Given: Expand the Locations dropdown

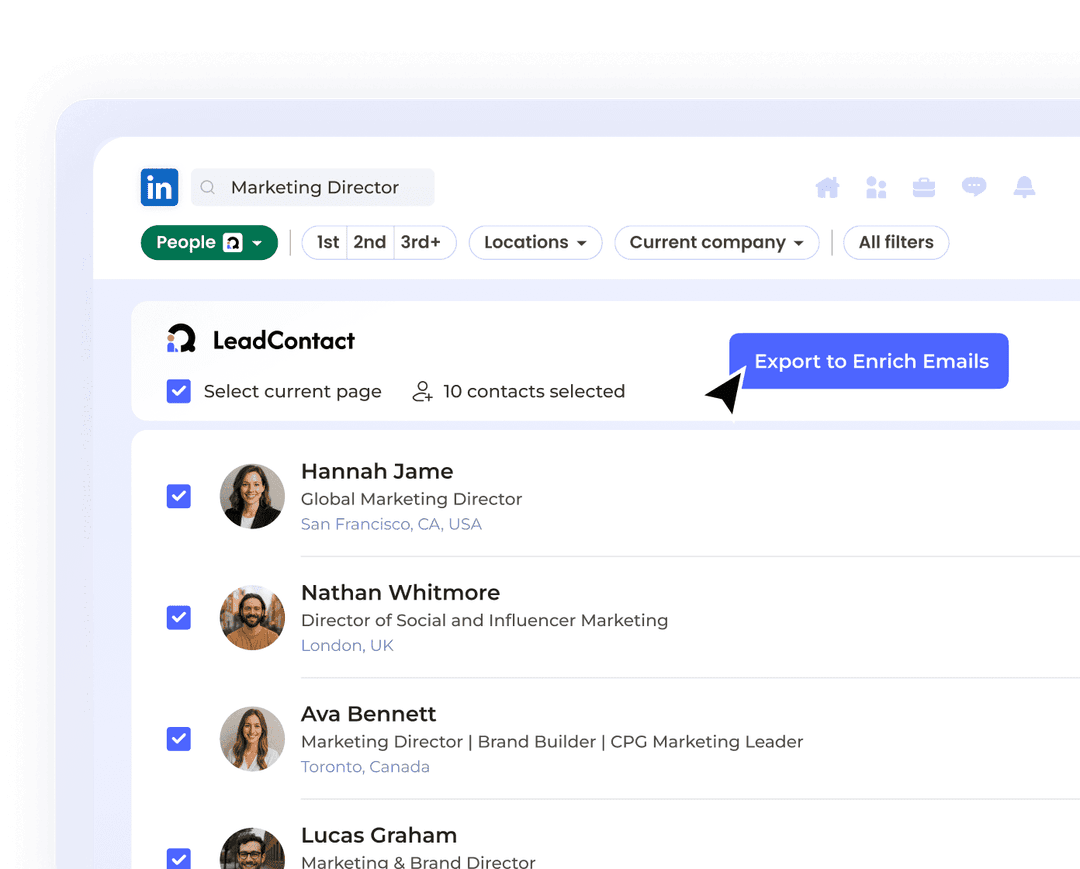Looking at the screenshot, I should [535, 242].
